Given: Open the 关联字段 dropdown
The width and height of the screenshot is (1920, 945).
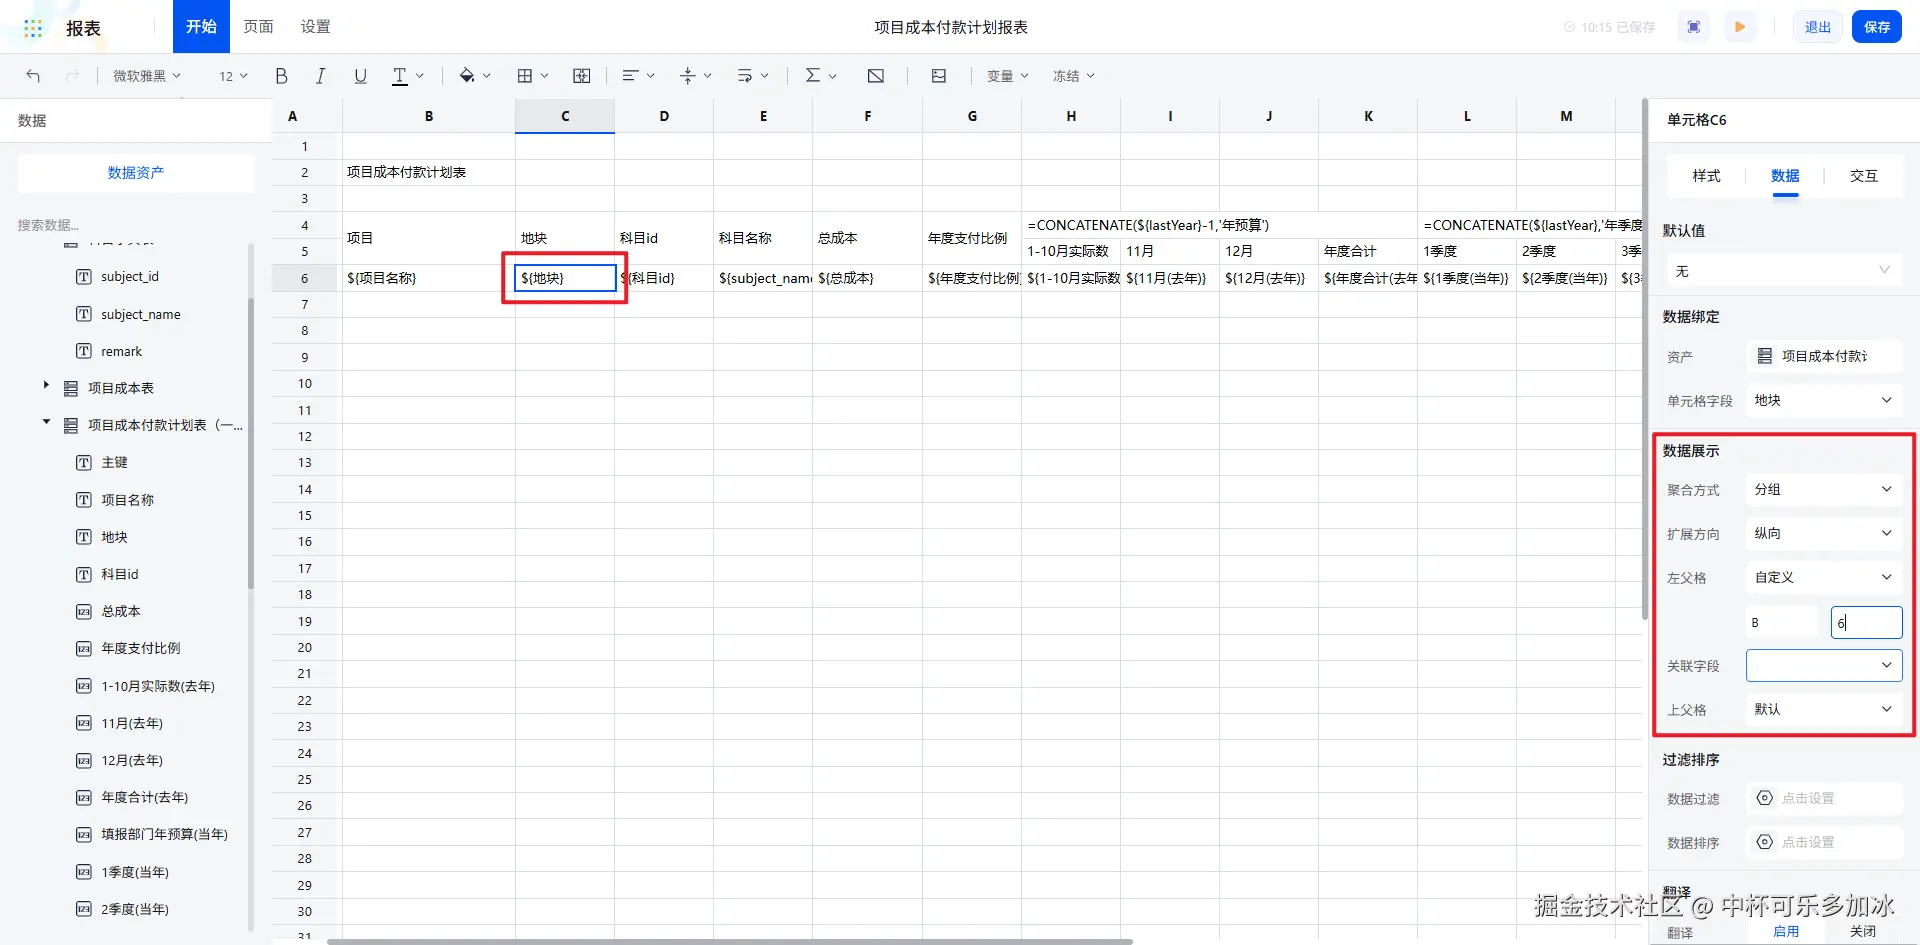Looking at the screenshot, I should [1824, 666].
